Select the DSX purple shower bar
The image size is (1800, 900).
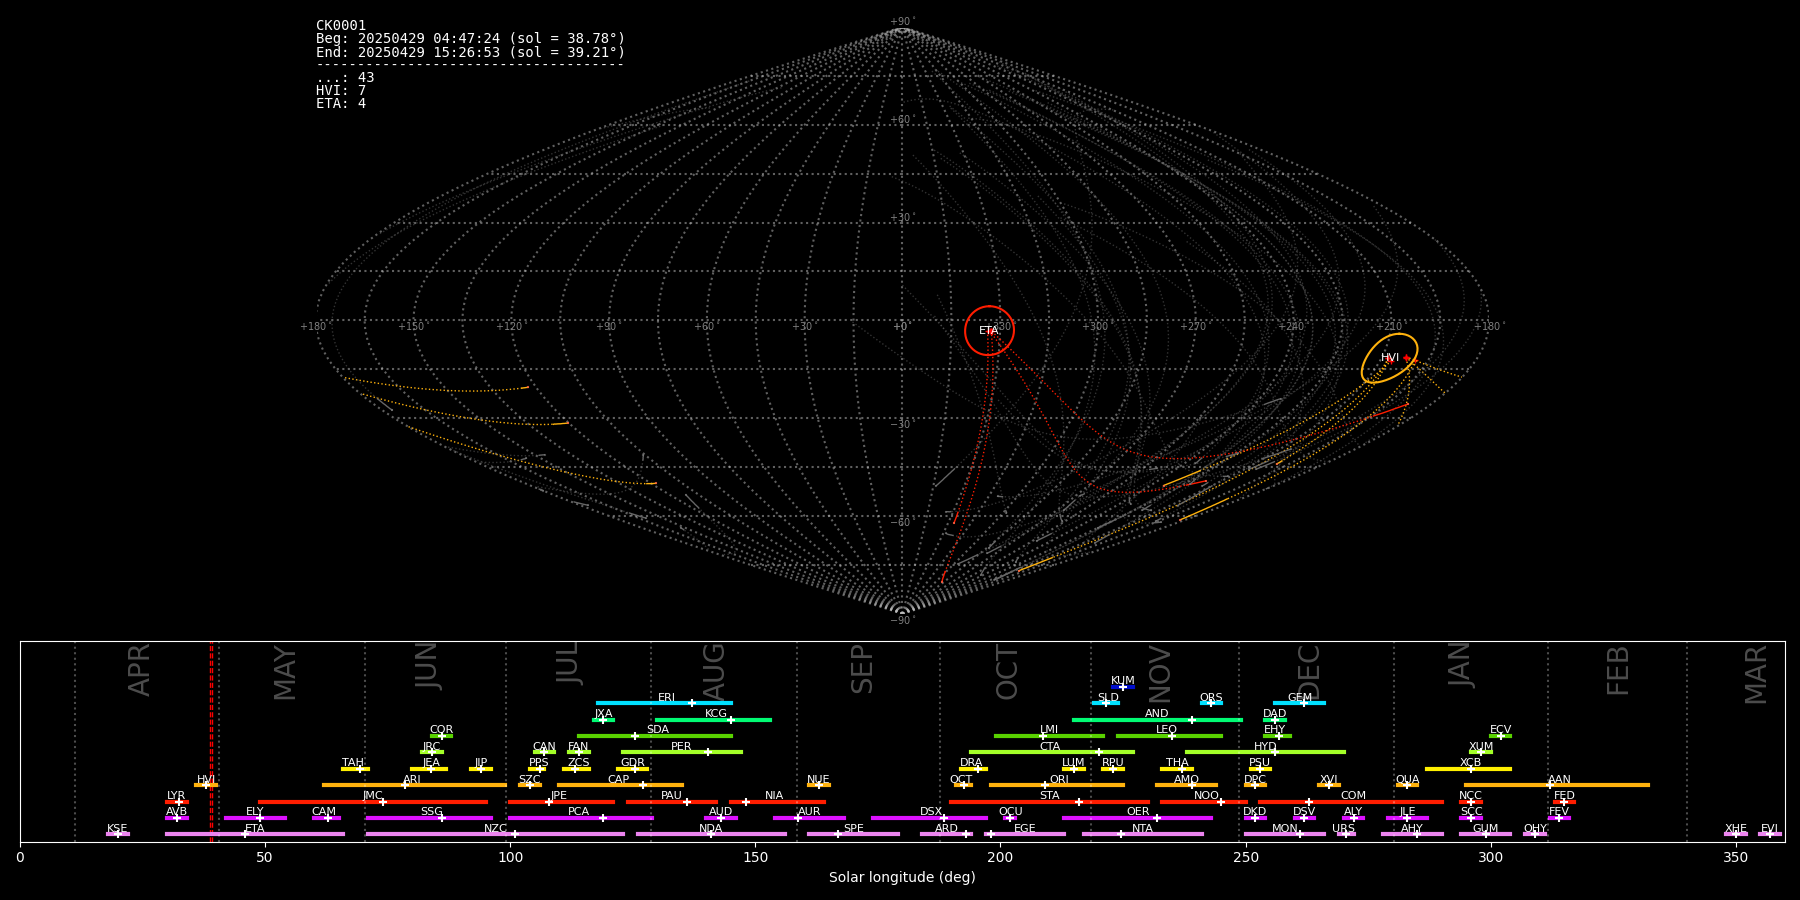pyautogui.click(x=929, y=818)
